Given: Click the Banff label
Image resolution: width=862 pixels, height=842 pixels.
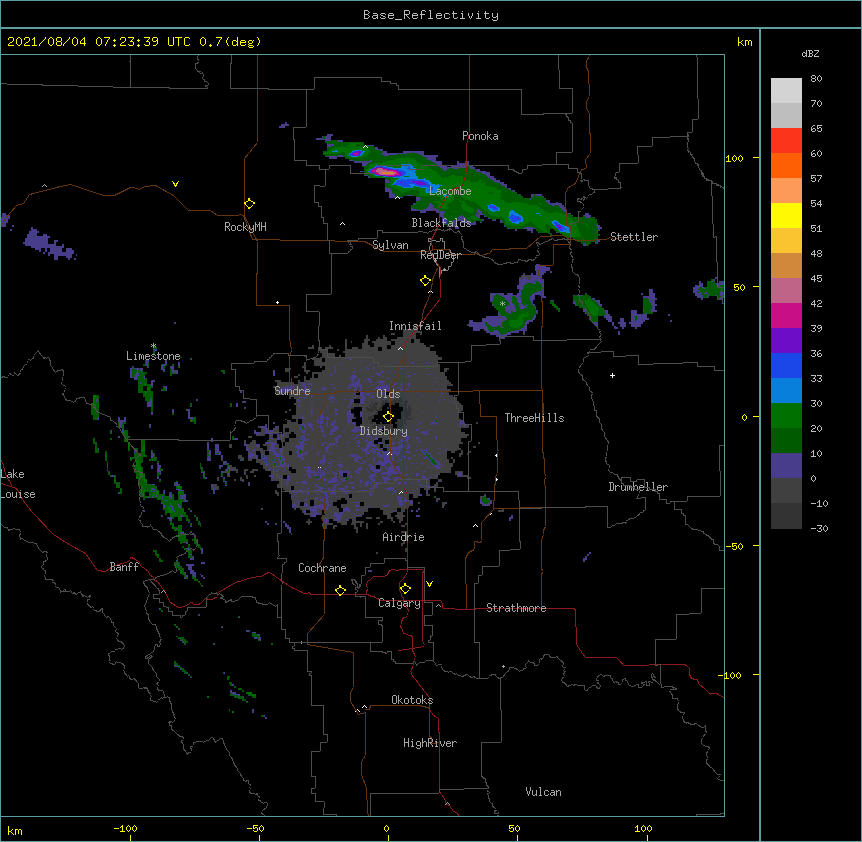Looking at the screenshot, I should tap(124, 567).
